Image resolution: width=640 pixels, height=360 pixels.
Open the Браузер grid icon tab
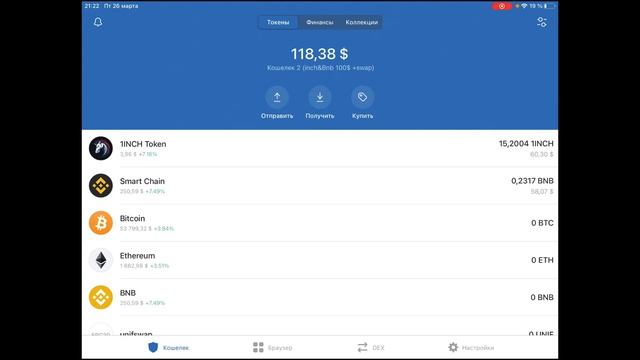click(x=272, y=348)
